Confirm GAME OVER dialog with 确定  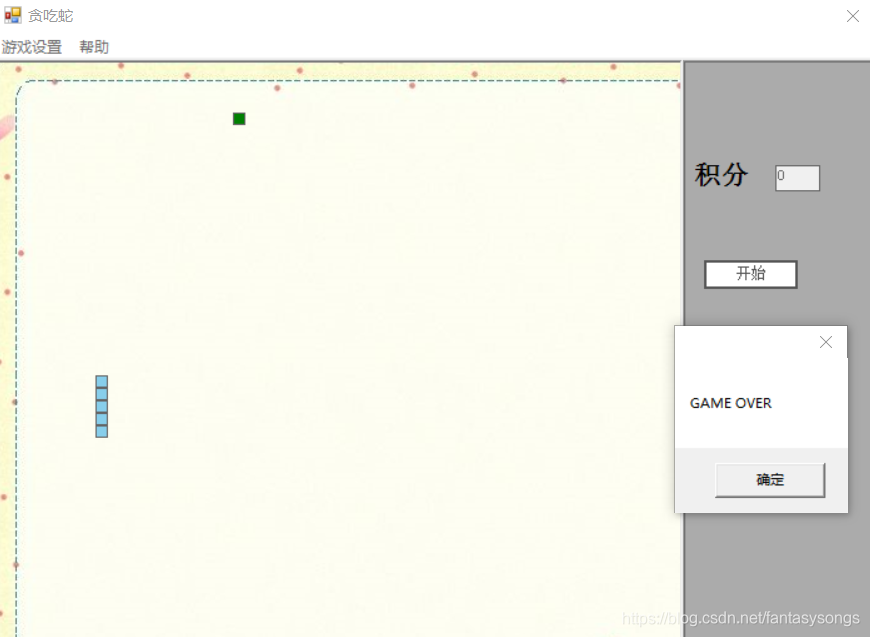[x=770, y=480]
